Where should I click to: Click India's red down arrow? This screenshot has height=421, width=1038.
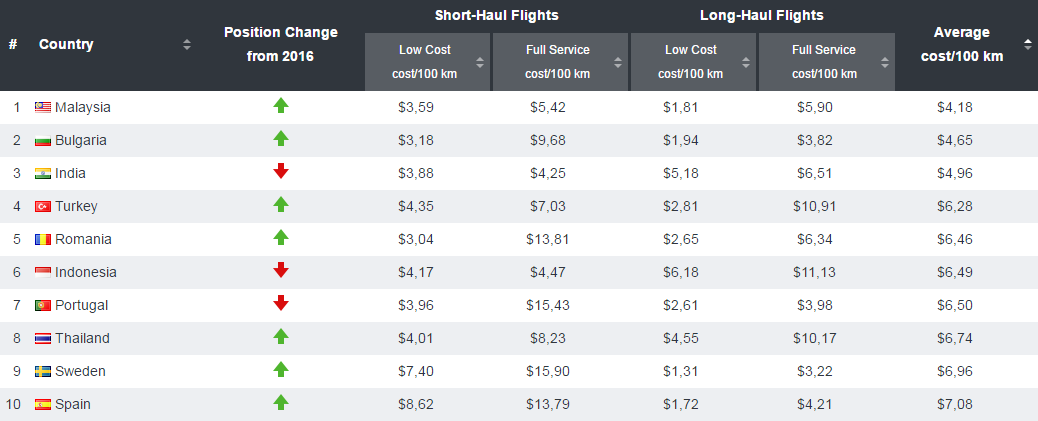click(x=281, y=172)
